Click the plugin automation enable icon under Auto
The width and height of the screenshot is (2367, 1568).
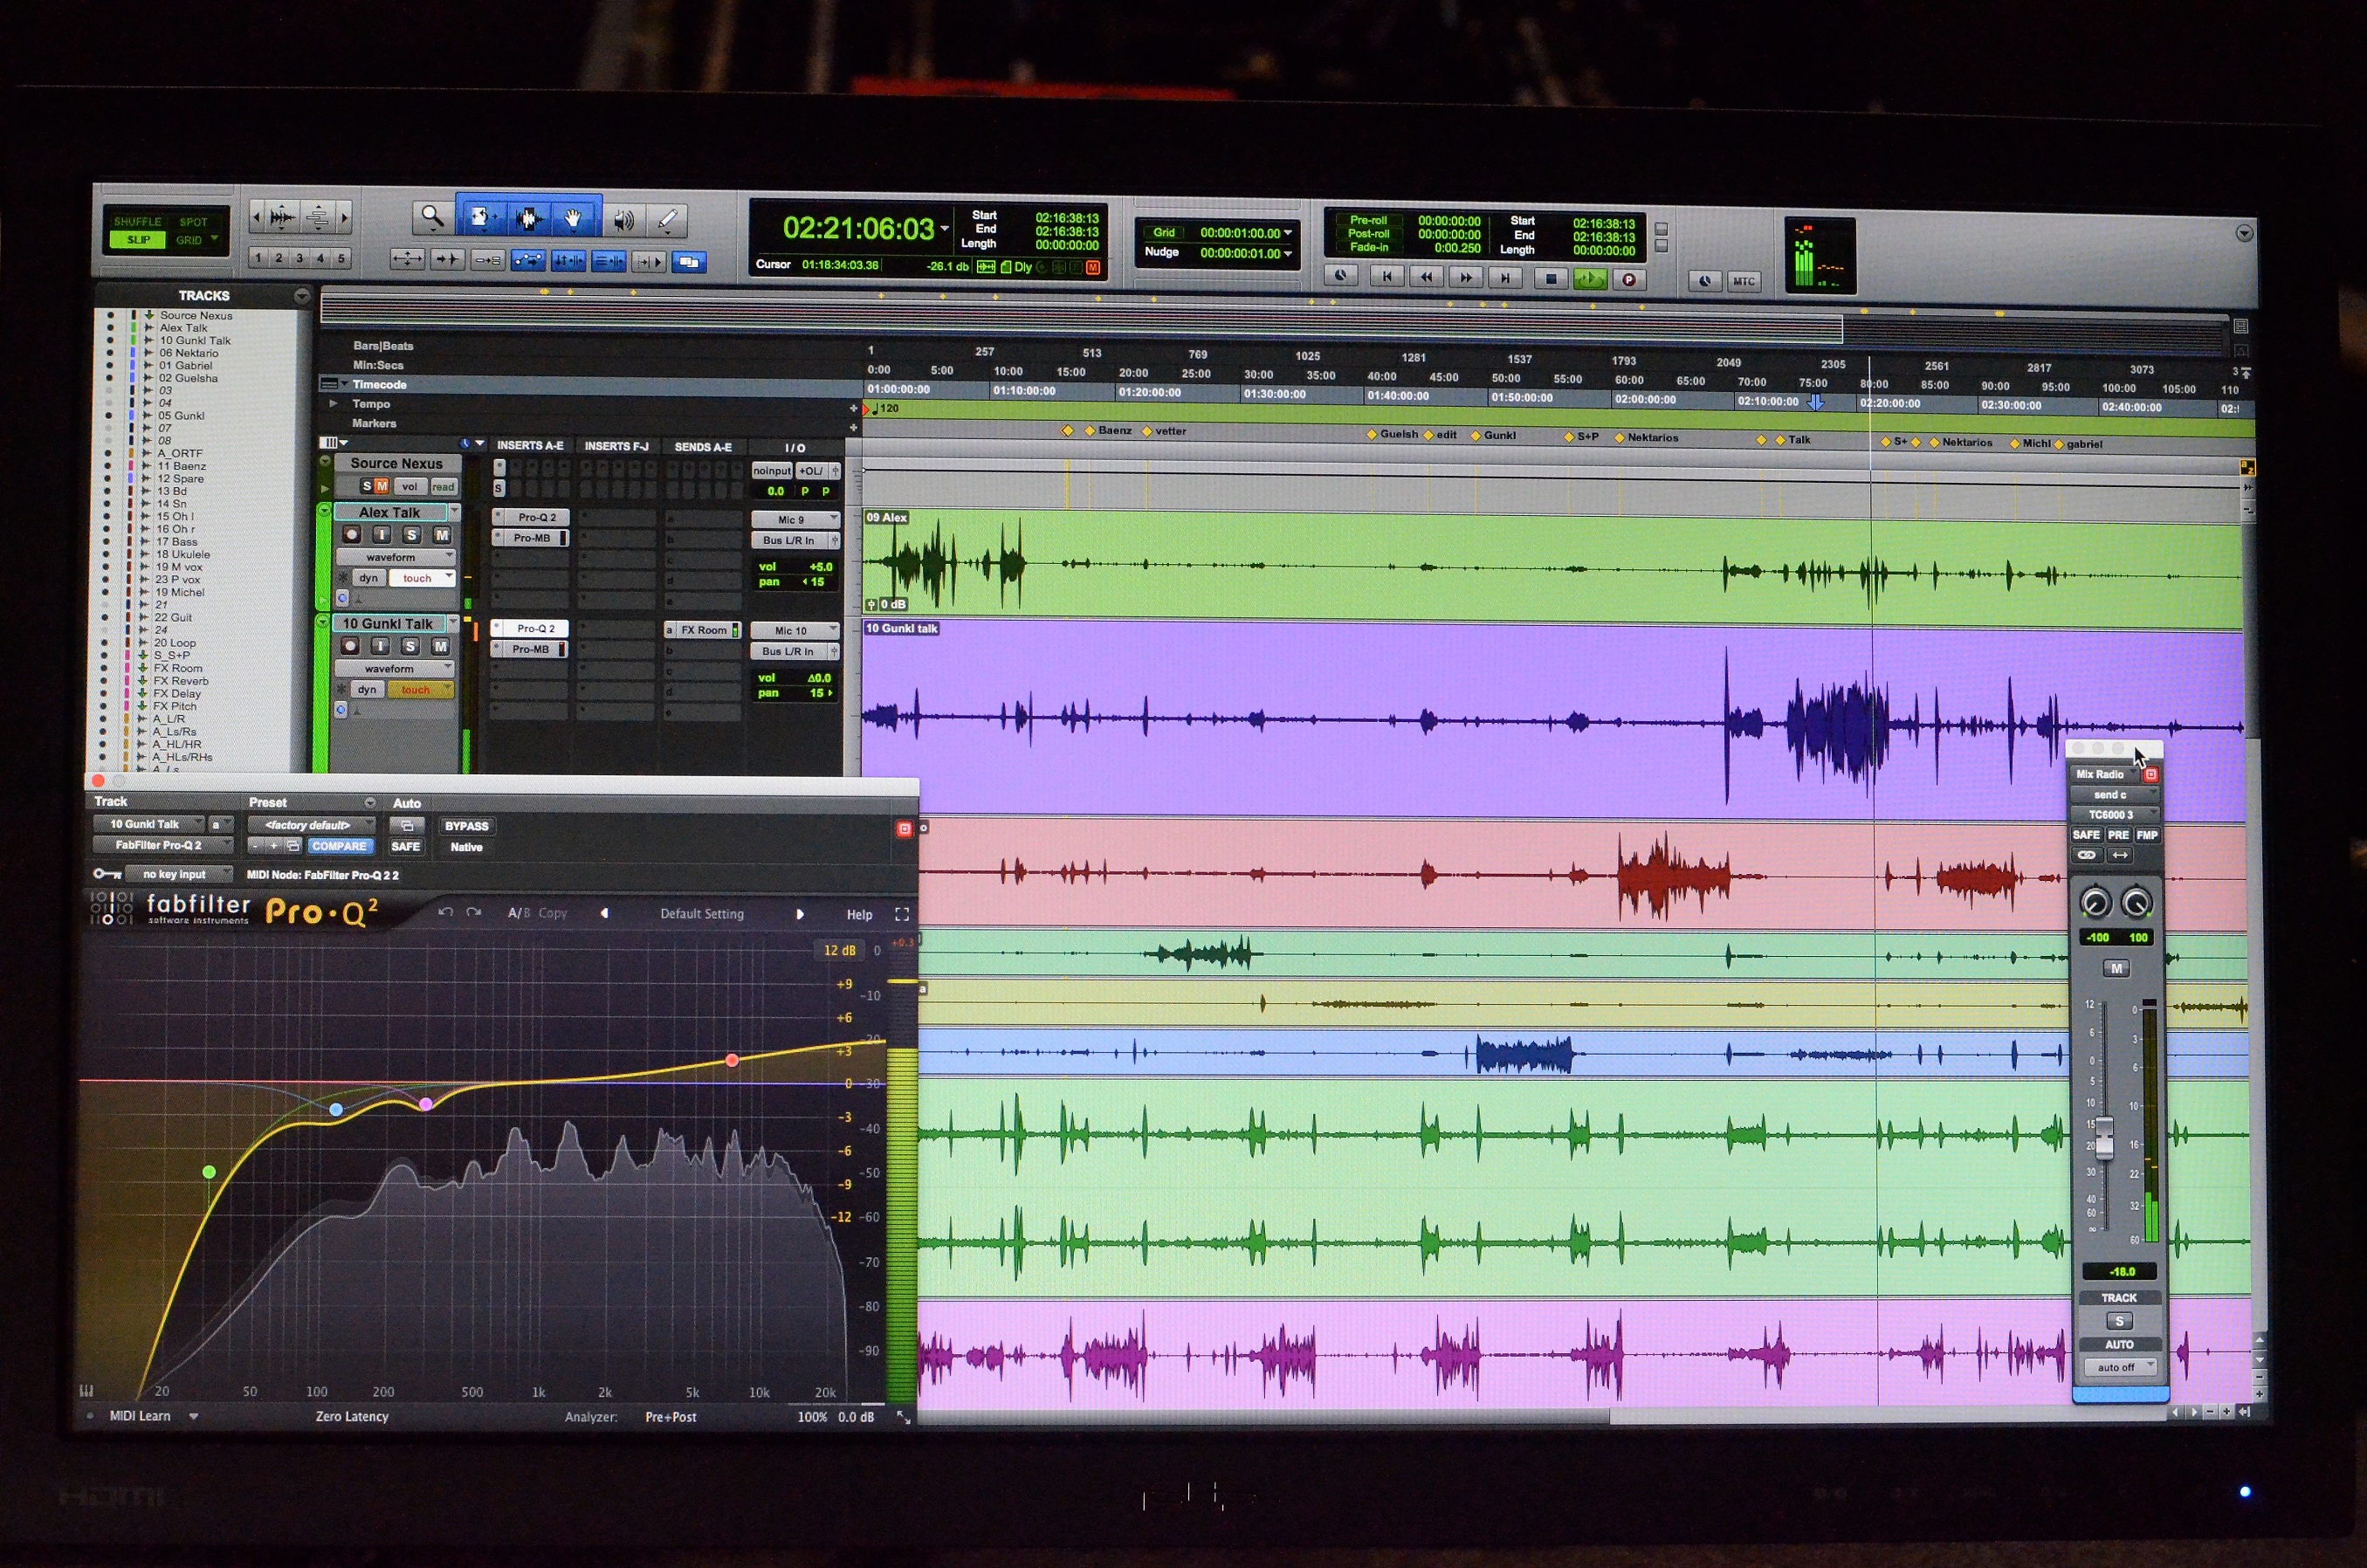click(x=406, y=825)
